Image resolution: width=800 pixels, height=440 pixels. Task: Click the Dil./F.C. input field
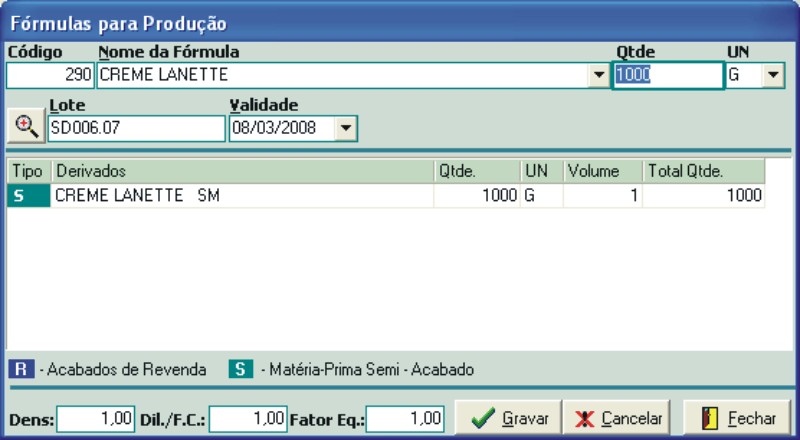tap(248, 419)
